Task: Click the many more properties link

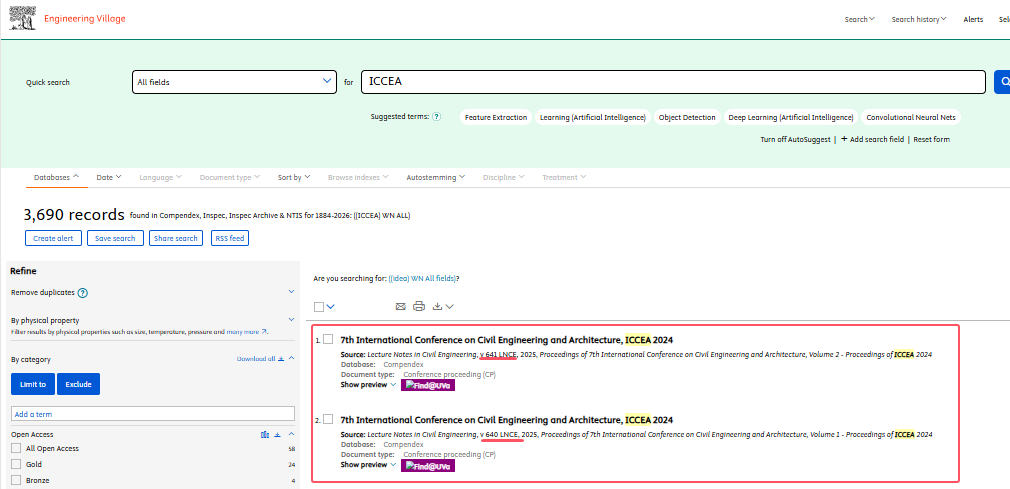Action: tap(246, 332)
